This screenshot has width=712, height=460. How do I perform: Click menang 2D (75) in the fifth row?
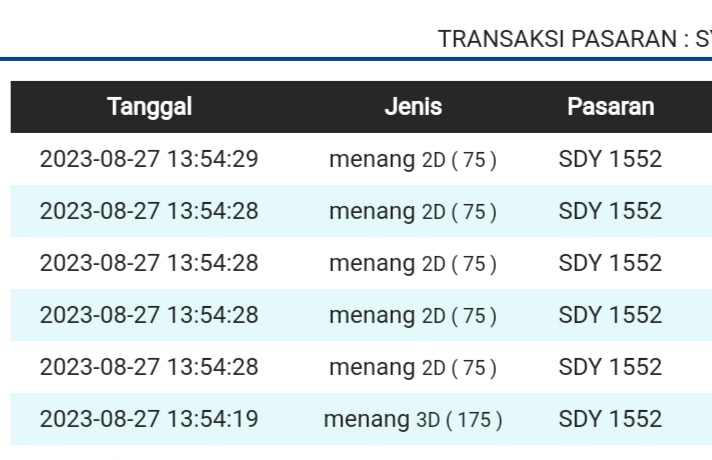click(x=413, y=367)
